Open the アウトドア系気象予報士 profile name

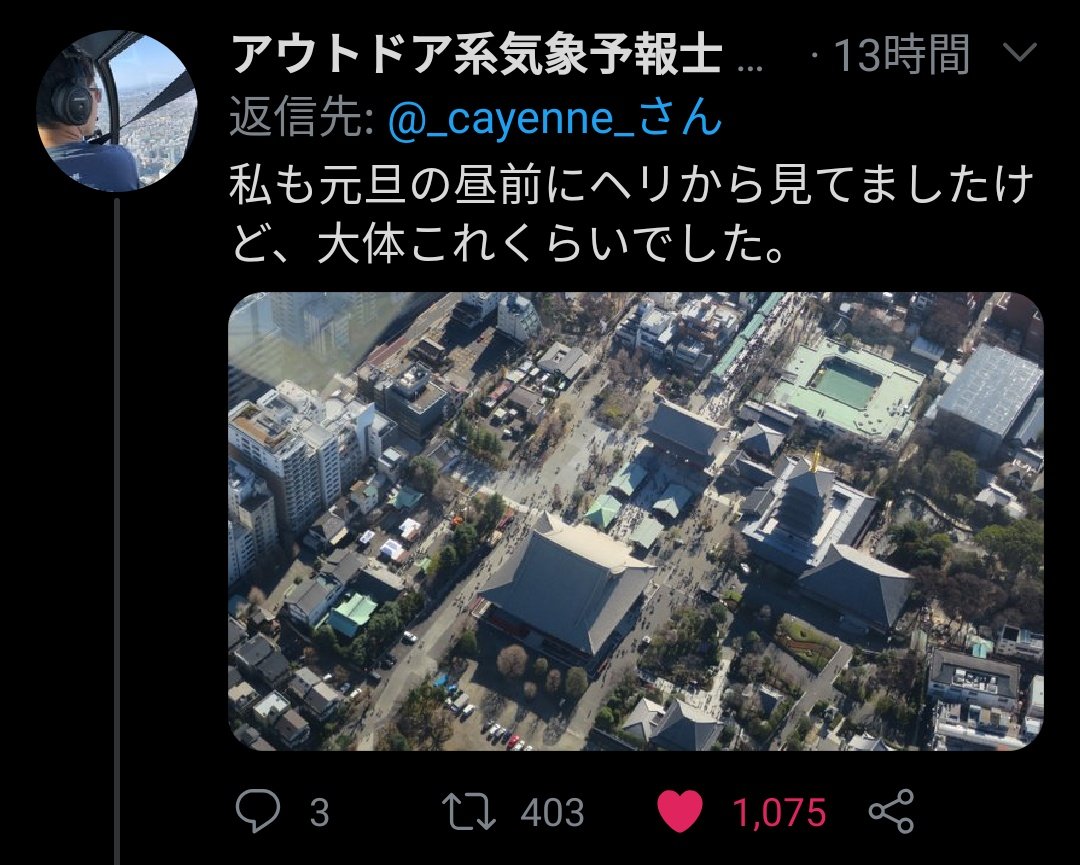pos(477,54)
